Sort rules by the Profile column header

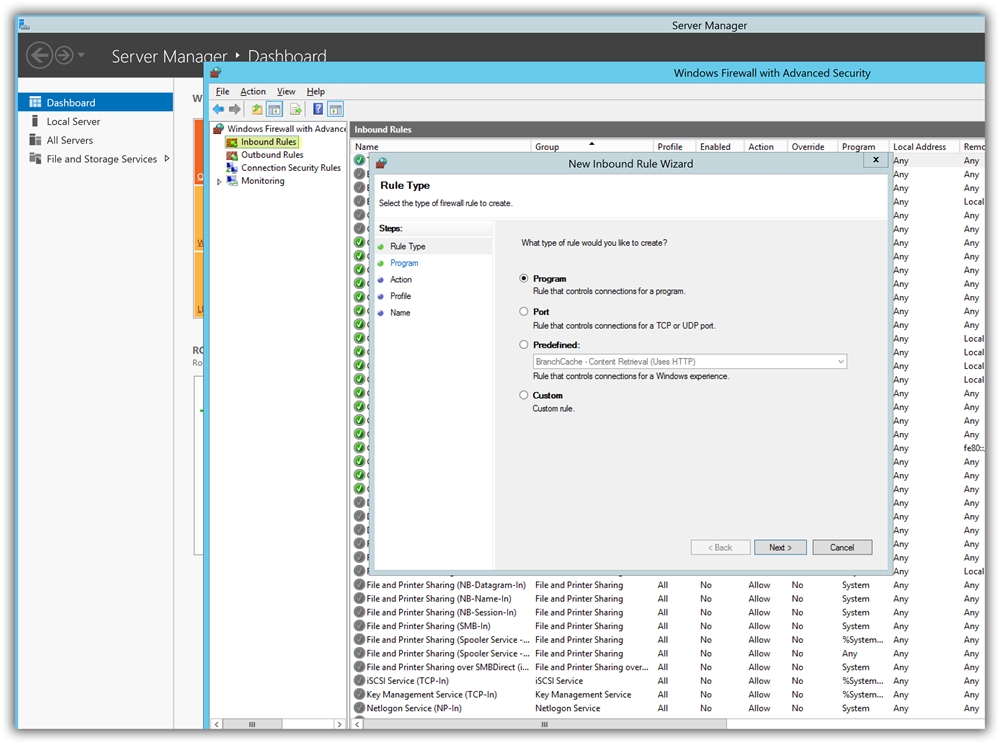tap(674, 147)
